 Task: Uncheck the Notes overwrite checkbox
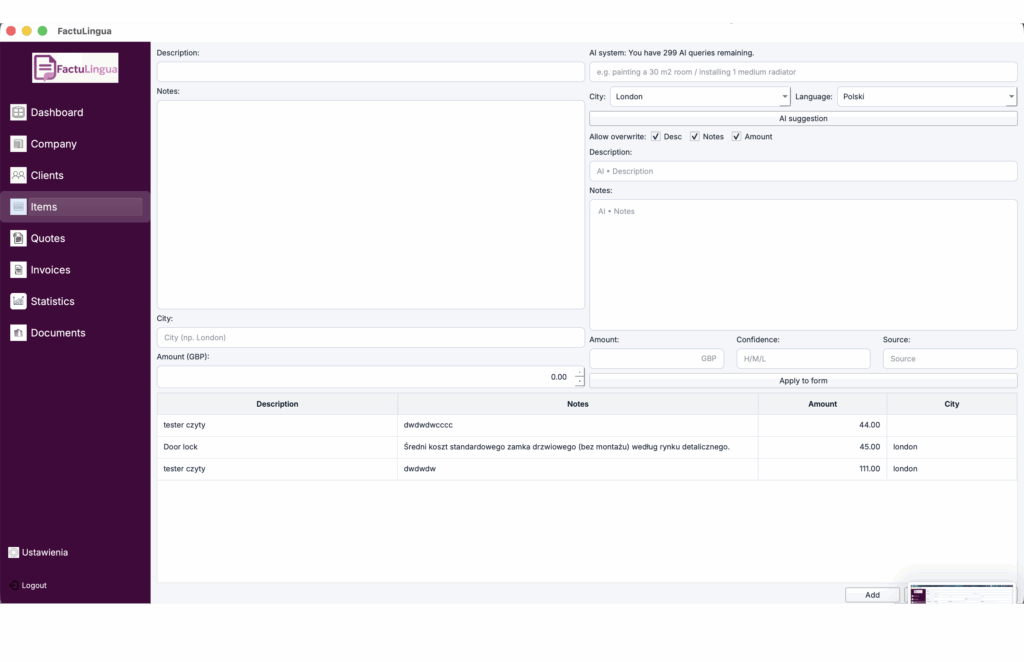point(695,137)
